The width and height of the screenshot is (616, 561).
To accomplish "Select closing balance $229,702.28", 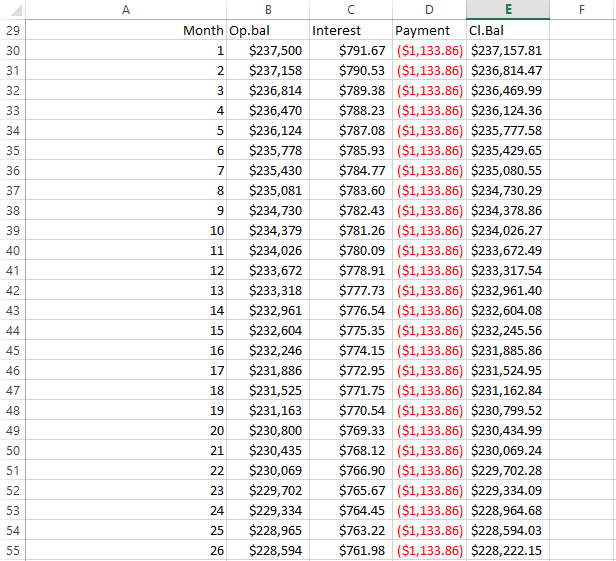I will click(508, 470).
